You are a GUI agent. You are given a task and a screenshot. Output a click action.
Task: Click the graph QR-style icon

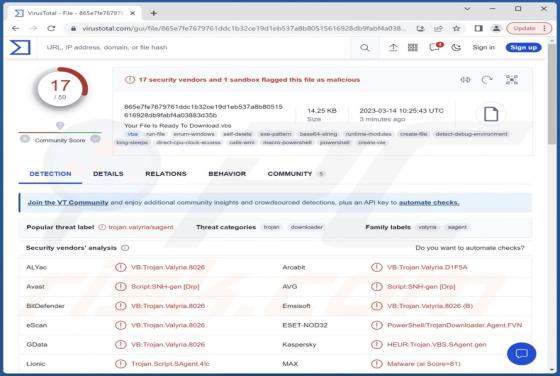tap(512, 80)
